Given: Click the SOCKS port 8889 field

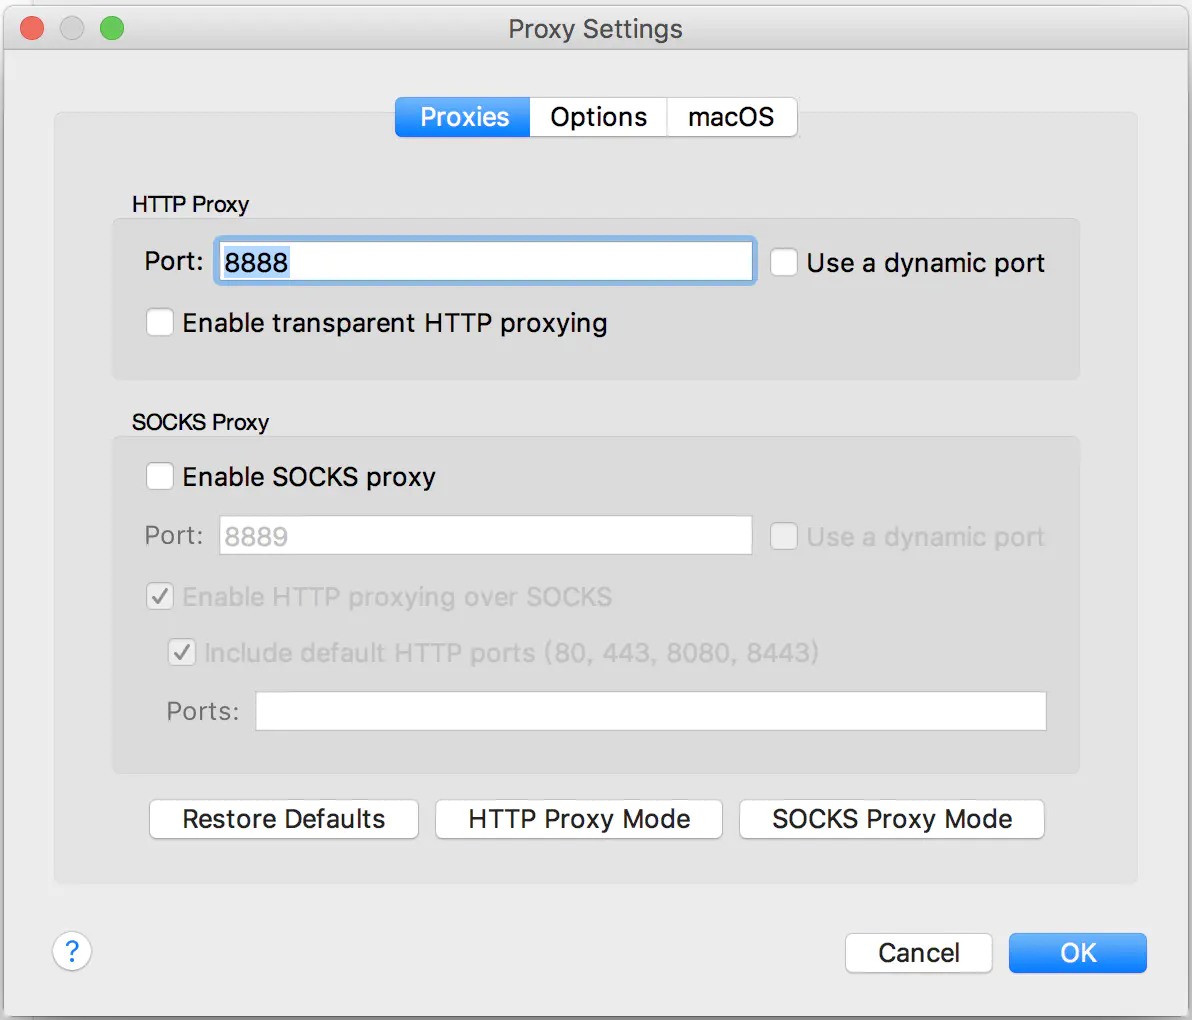Looking at the screenshot, I should point(485,536).
